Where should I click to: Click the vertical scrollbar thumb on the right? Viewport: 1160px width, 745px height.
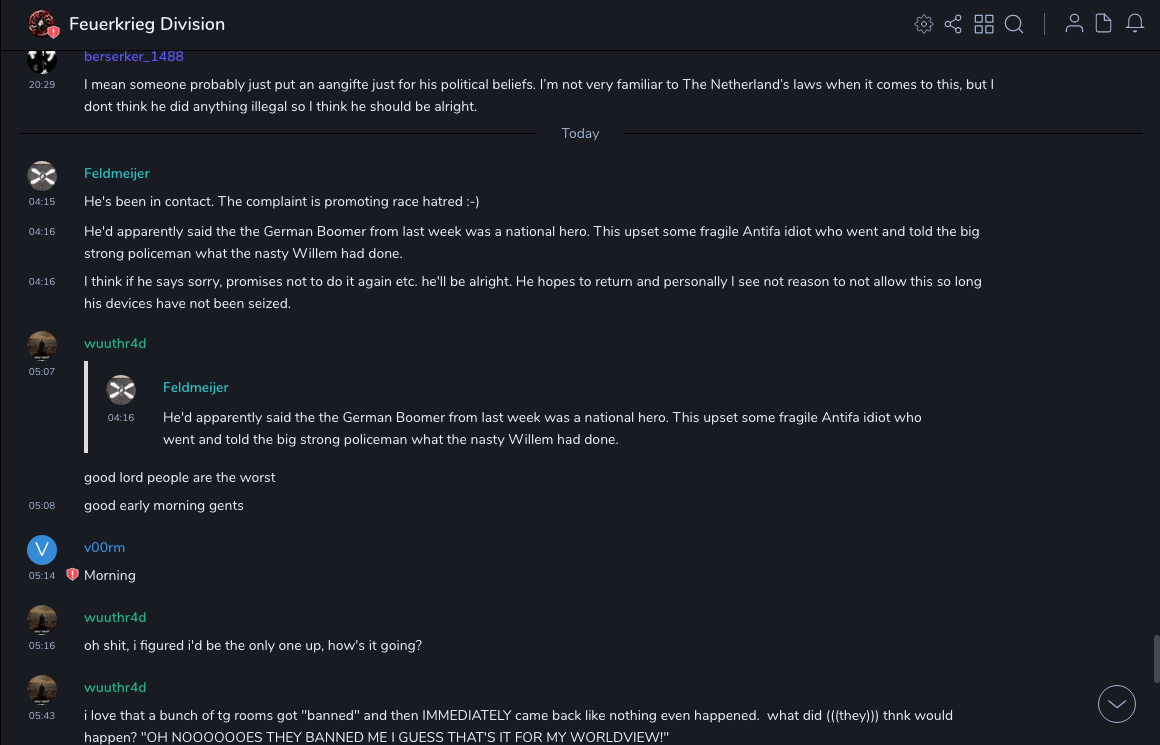pos(1155,658)
